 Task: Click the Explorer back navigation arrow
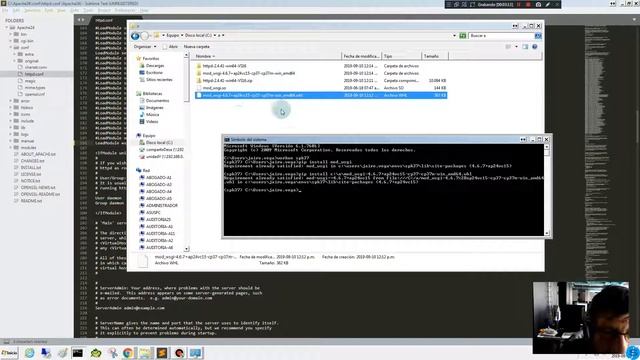(x=135, y=36)
